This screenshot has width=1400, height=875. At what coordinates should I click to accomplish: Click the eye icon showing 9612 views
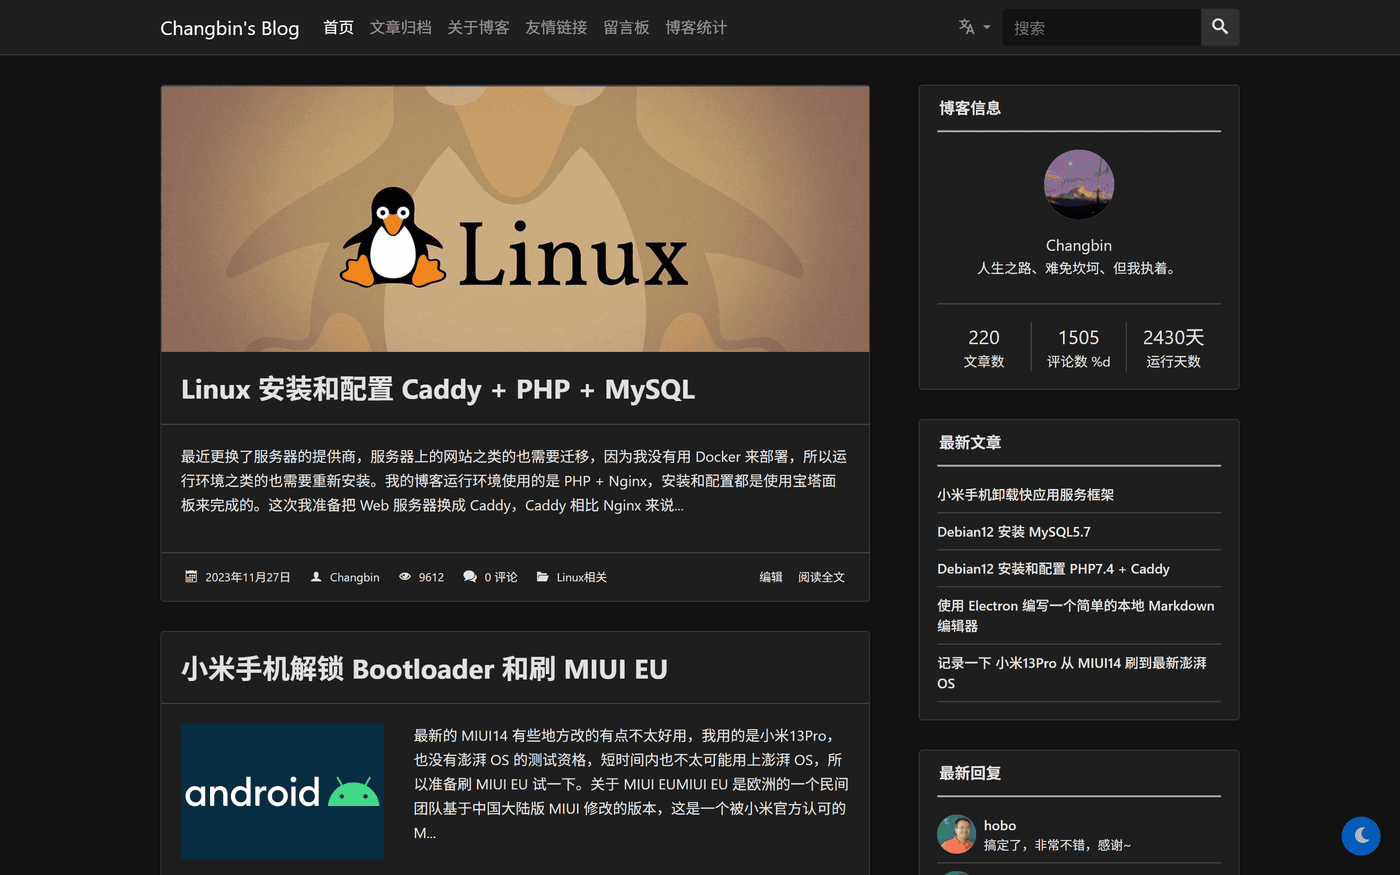coord(404,576)
